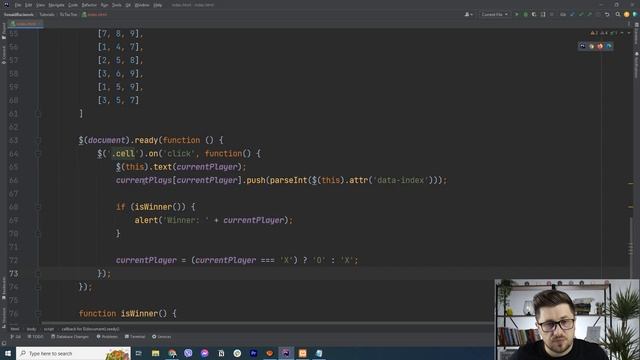Open the Refactor menu
This screenshot has height=360, width=640.
pos(89,5)
